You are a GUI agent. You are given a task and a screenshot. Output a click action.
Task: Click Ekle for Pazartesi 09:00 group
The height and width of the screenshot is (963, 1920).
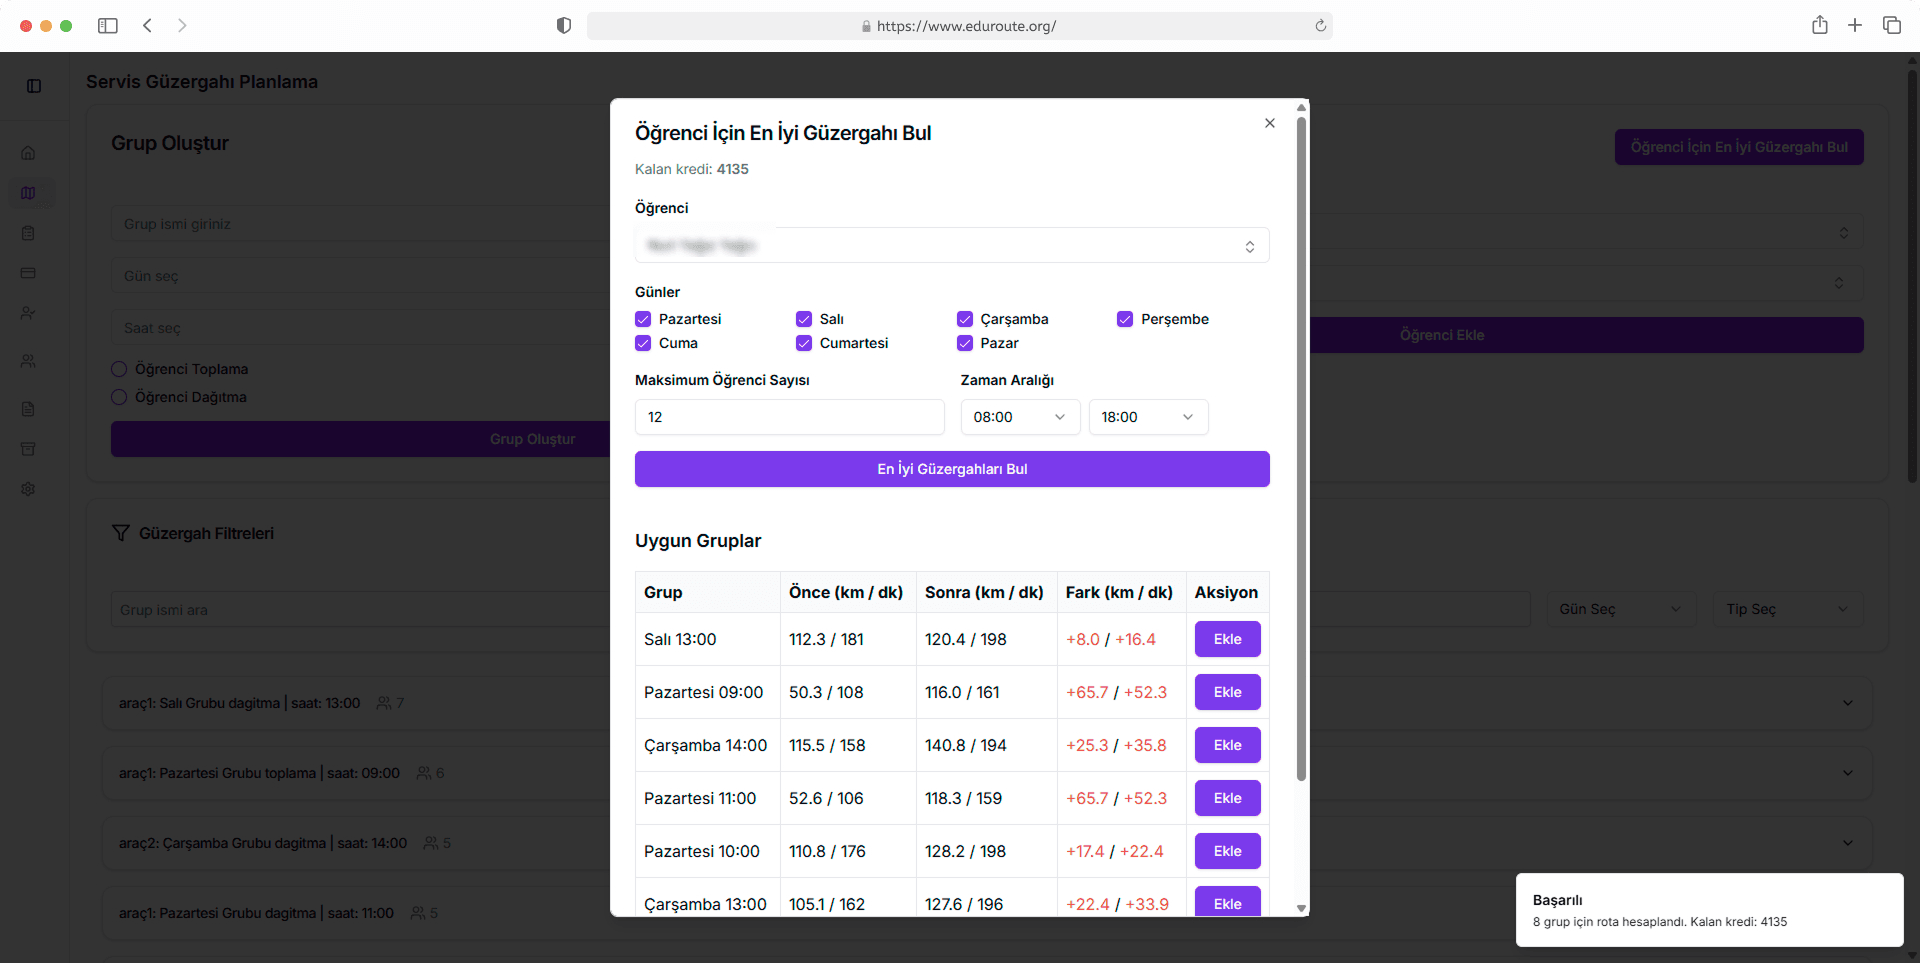coord(1227,692)
